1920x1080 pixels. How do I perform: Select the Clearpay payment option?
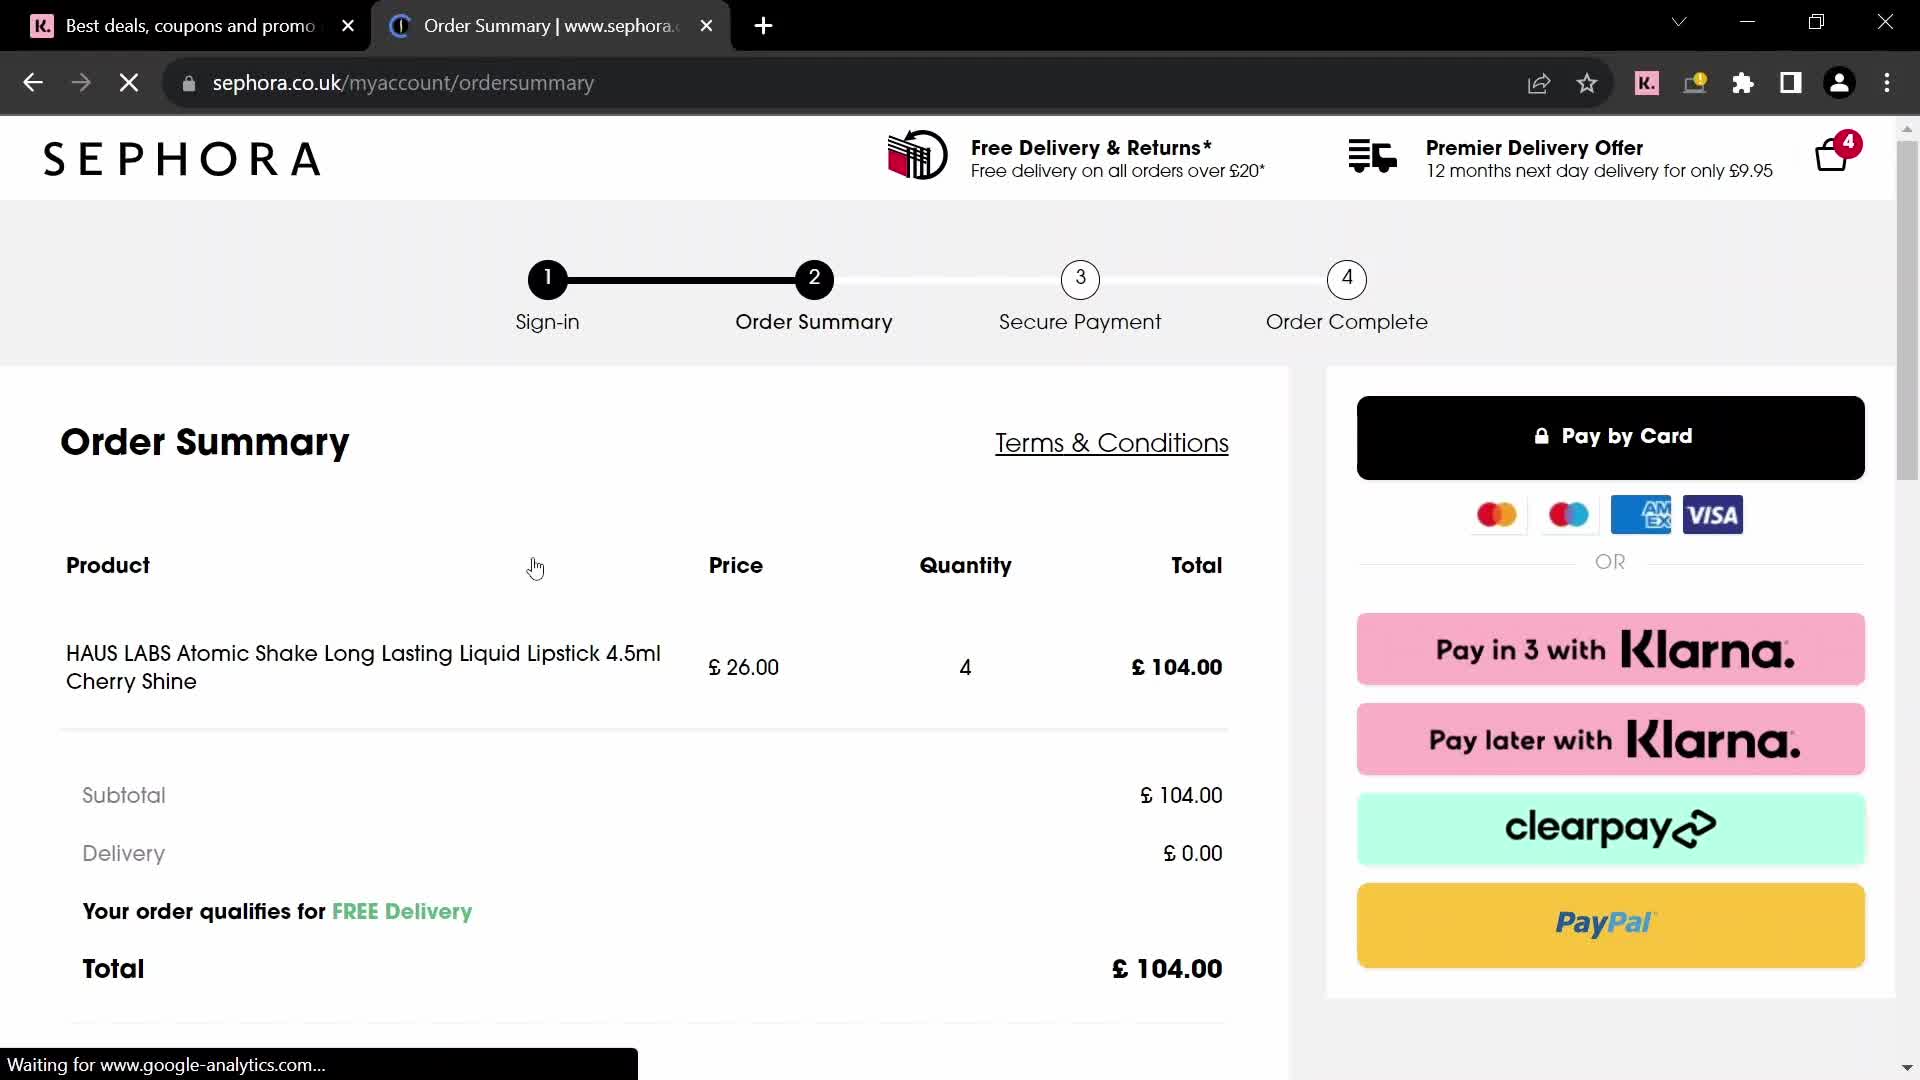(x=1610, y=827)
